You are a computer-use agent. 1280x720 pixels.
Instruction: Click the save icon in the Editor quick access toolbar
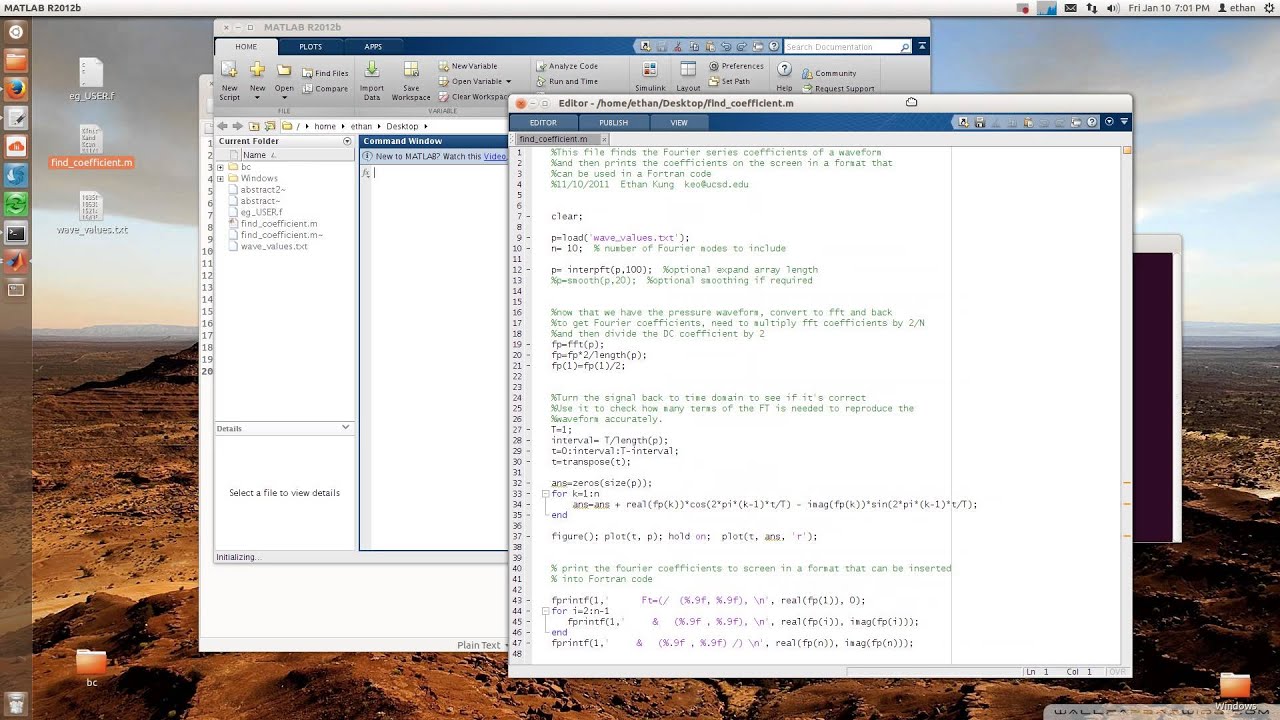[980, 122]
